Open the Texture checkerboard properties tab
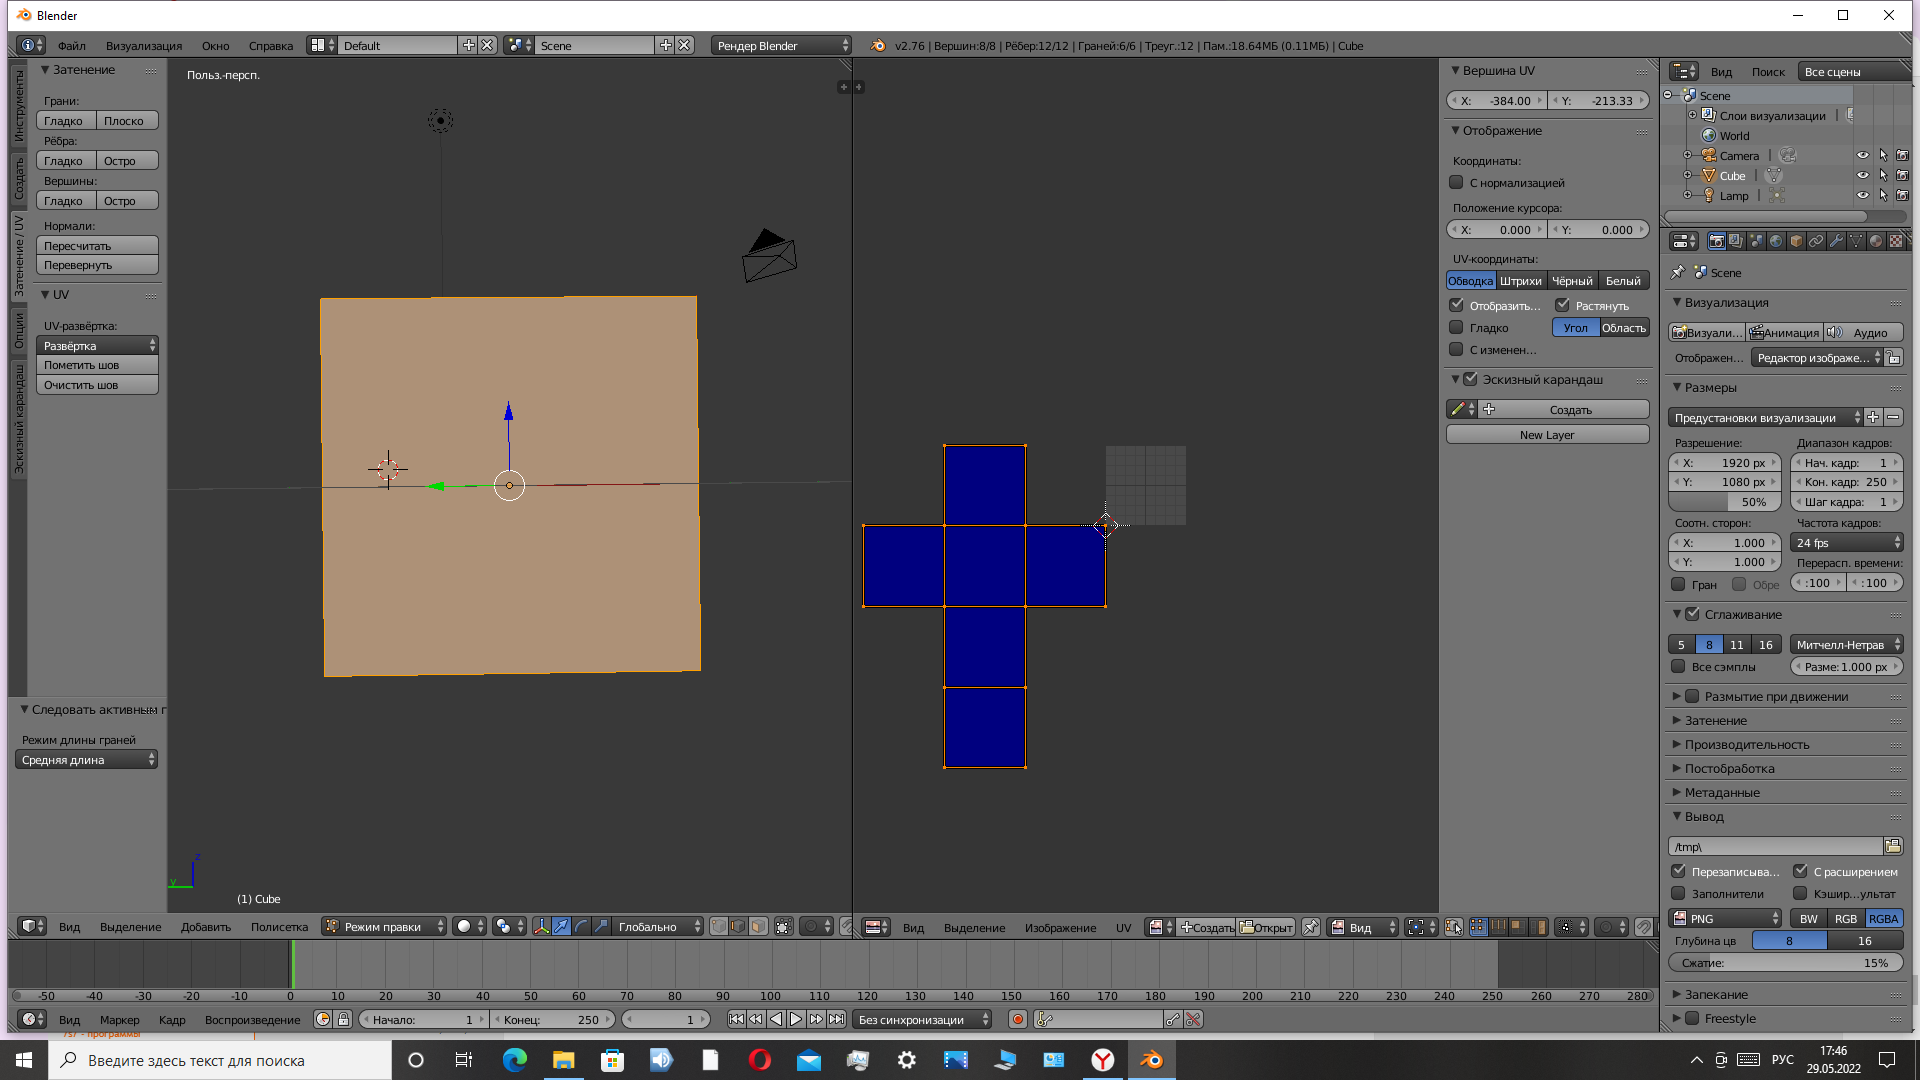Screen dimensions: 1920x1080 tap(1895, 241)
